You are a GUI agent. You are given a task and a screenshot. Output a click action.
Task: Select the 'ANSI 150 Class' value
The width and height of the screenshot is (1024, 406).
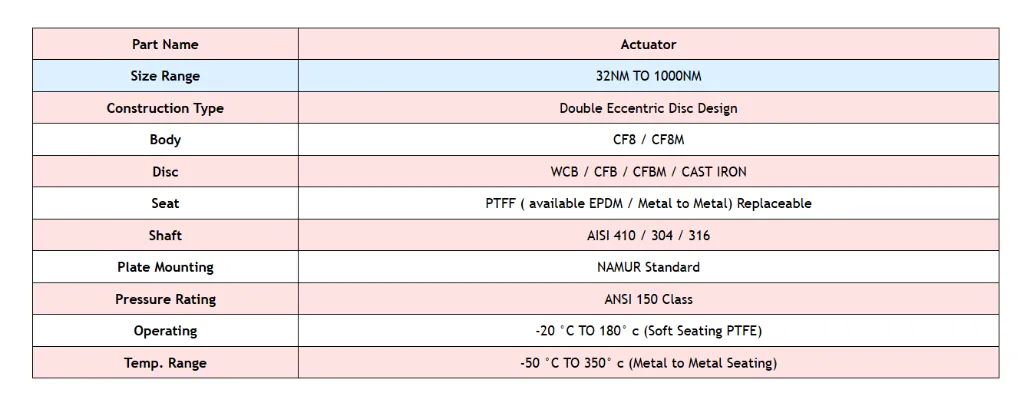648,299
